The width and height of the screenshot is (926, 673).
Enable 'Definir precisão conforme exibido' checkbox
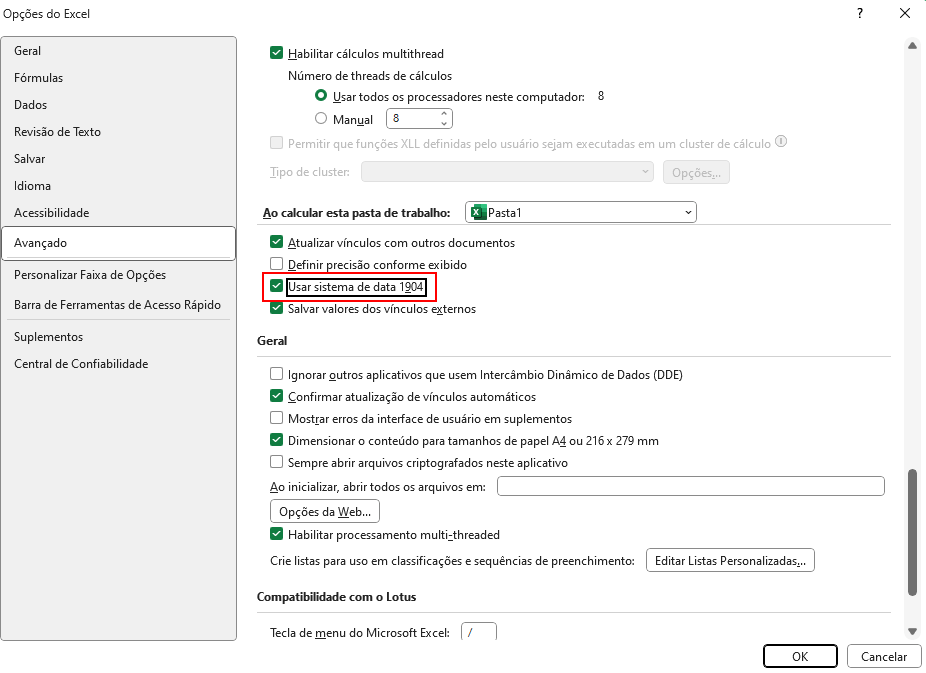pos(277,265)
